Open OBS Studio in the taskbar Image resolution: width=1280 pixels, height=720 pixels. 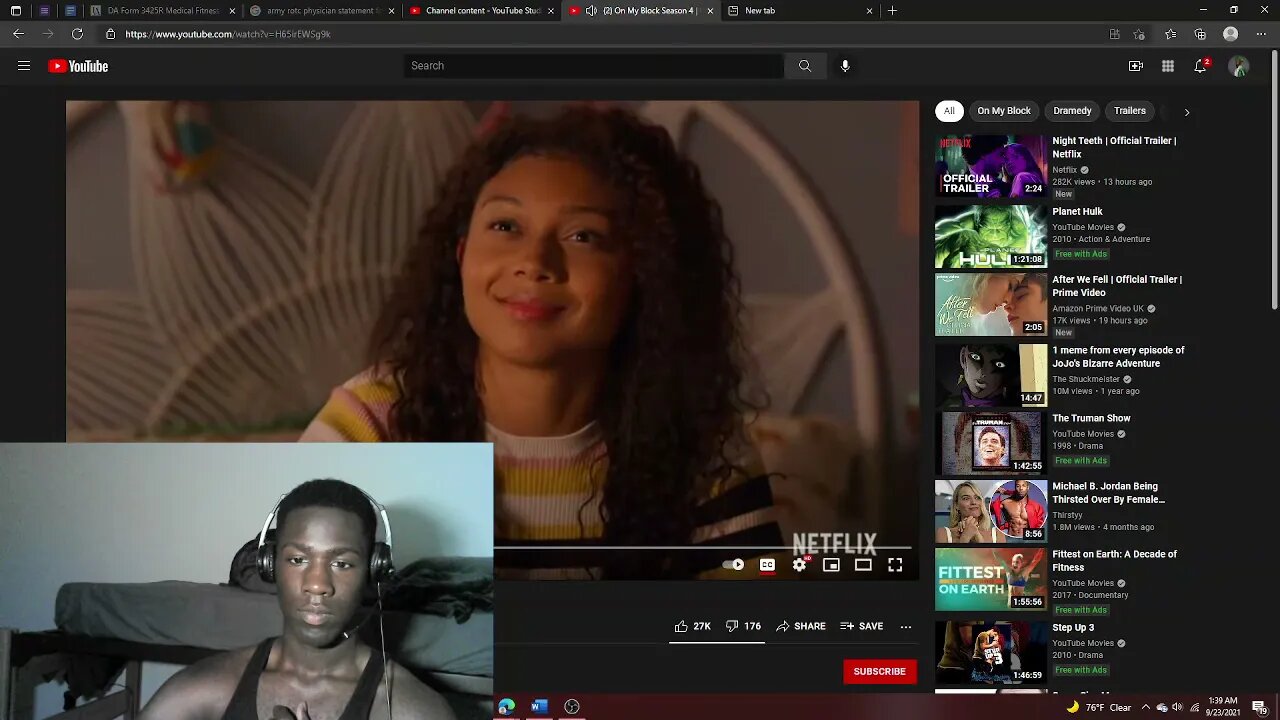tap(572, 707)
